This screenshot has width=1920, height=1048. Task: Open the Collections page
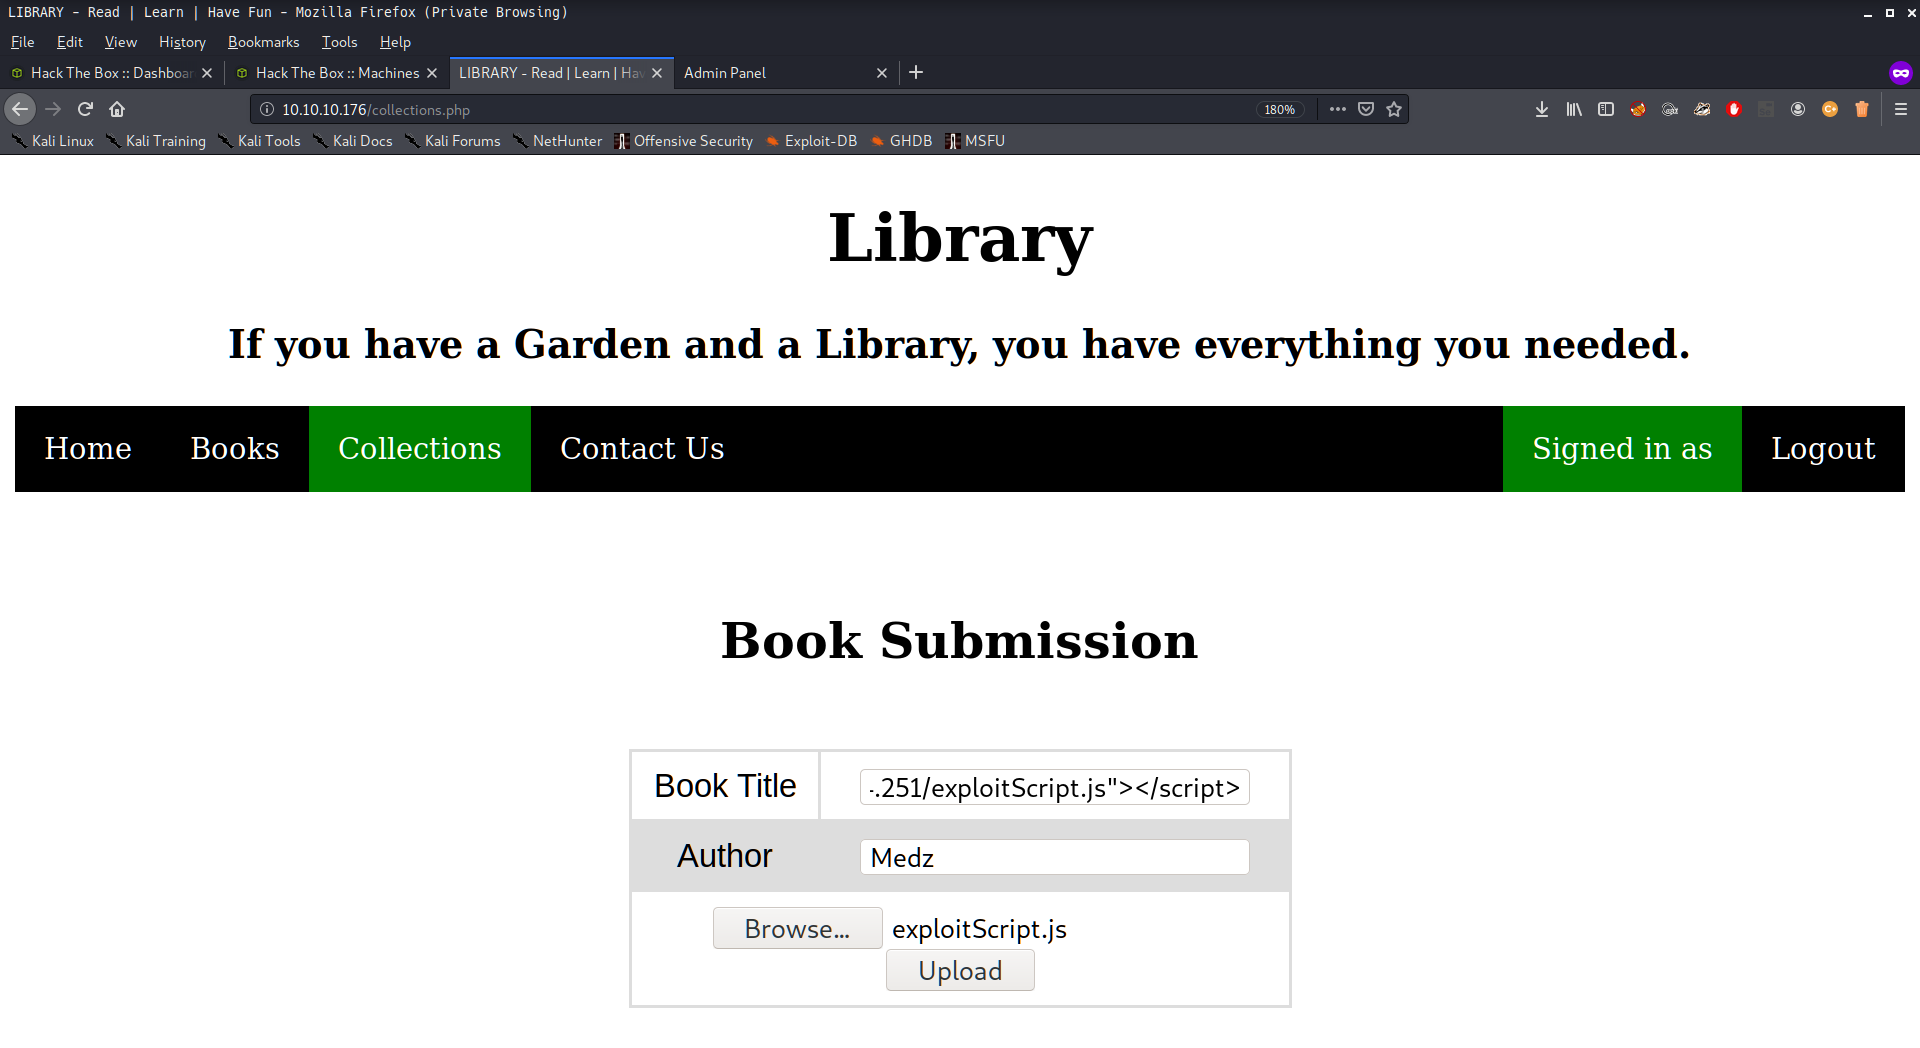click(420, 449)
